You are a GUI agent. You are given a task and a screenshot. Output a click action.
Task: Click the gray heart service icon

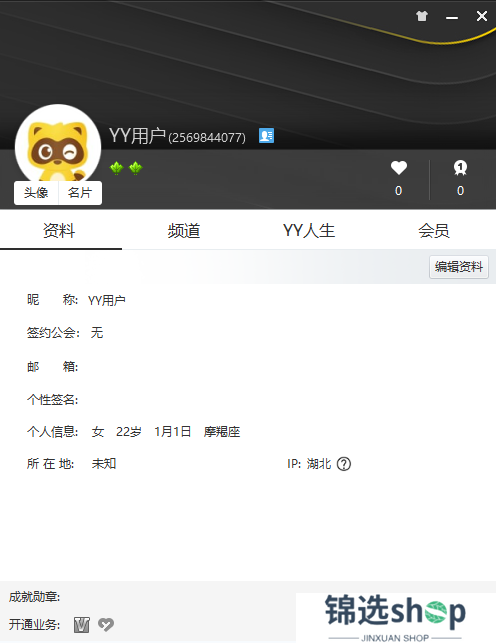[x=106, y=625]
